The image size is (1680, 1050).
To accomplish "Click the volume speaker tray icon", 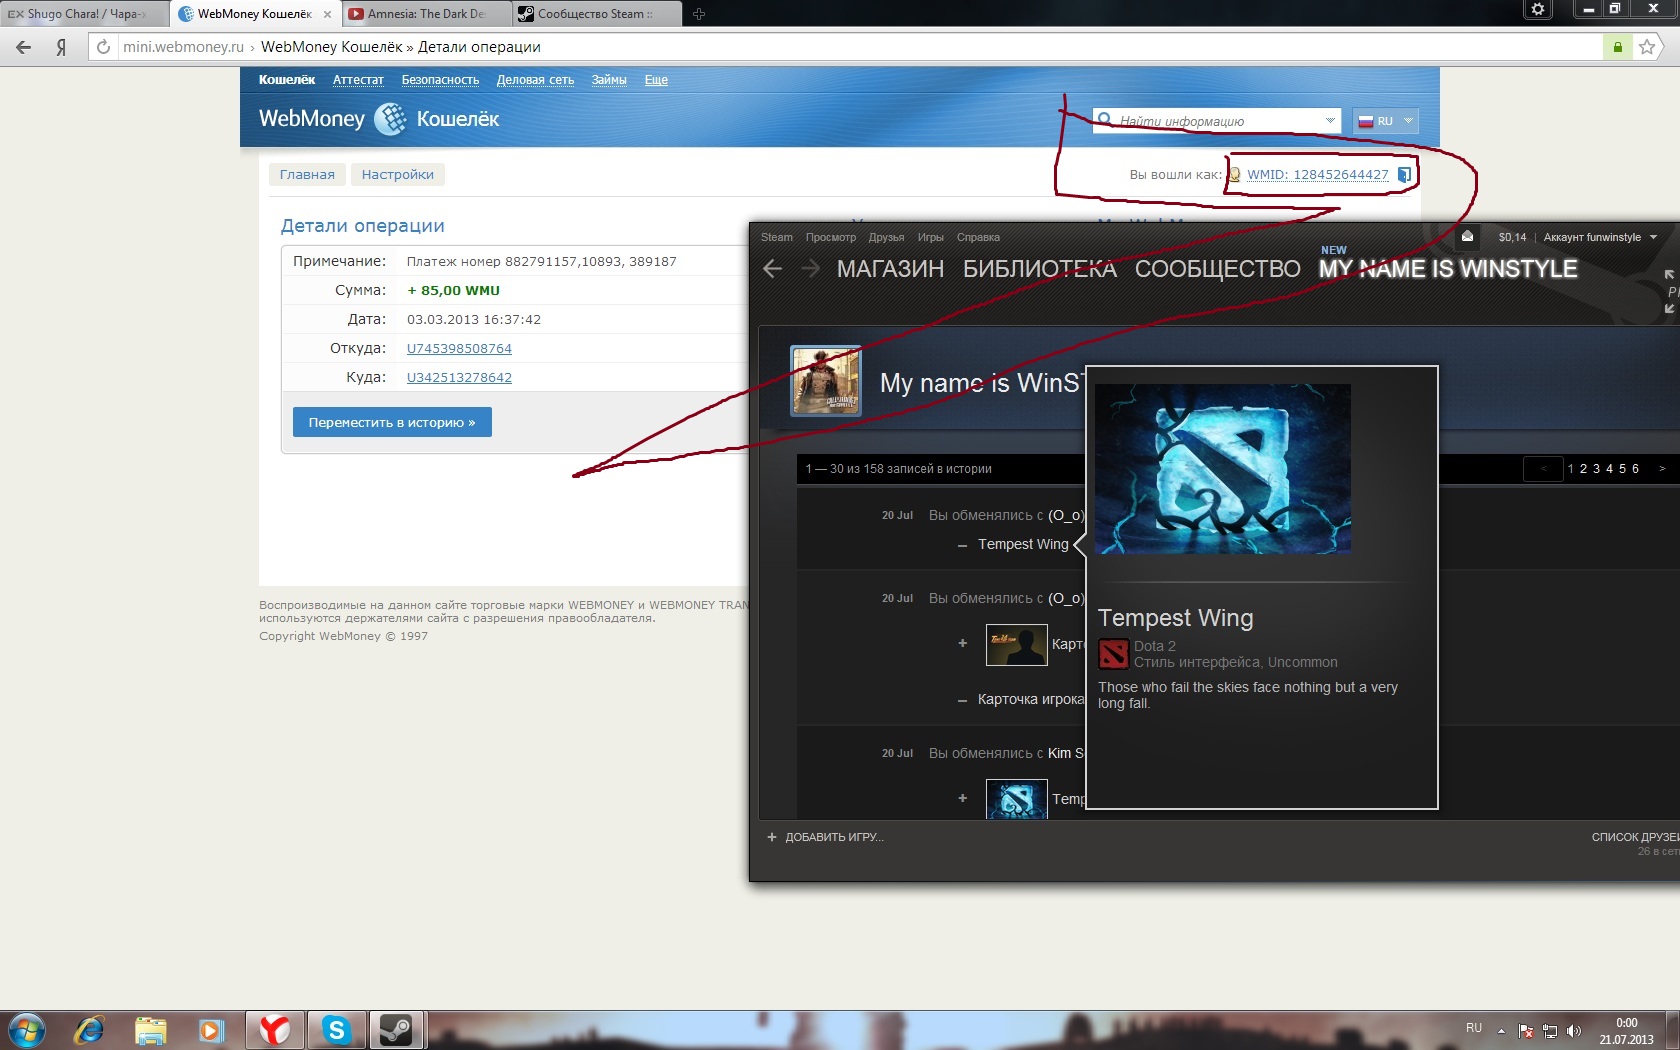I will click(x=1574, y=1031).
